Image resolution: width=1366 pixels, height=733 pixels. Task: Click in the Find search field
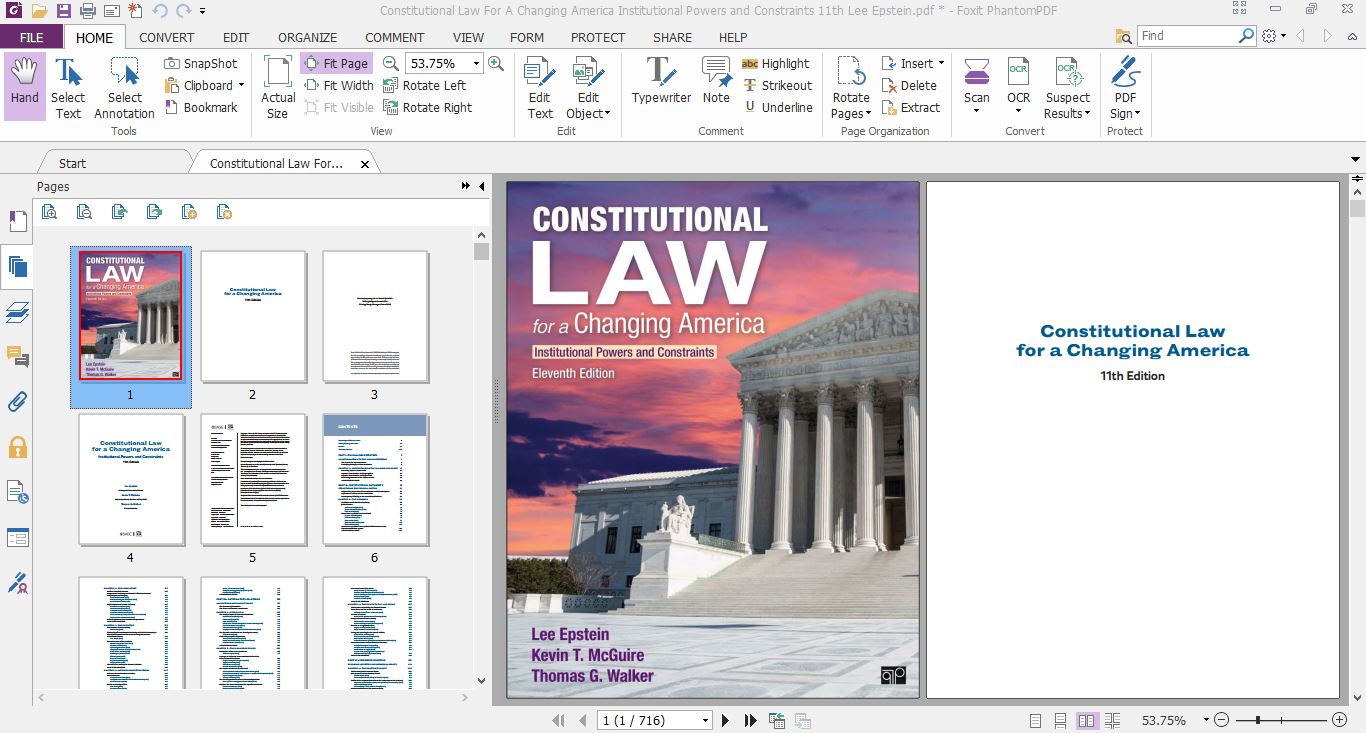coord(1188,36)
